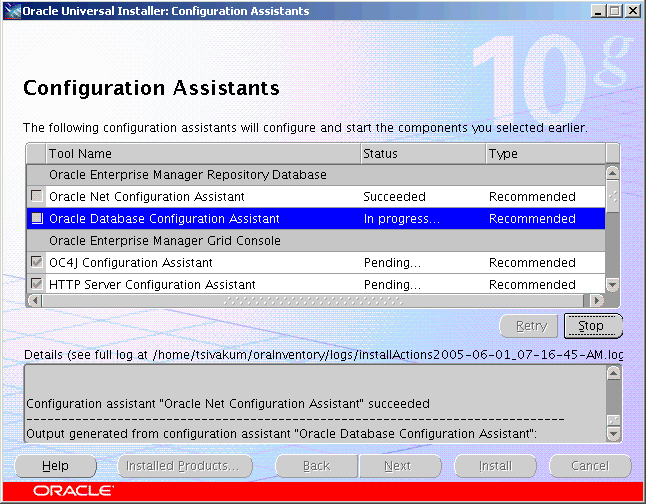The width and height of the screenshot is (646, 504).
Task: Select HTTP Server Configuration Assistant row name
Action: 152,284
